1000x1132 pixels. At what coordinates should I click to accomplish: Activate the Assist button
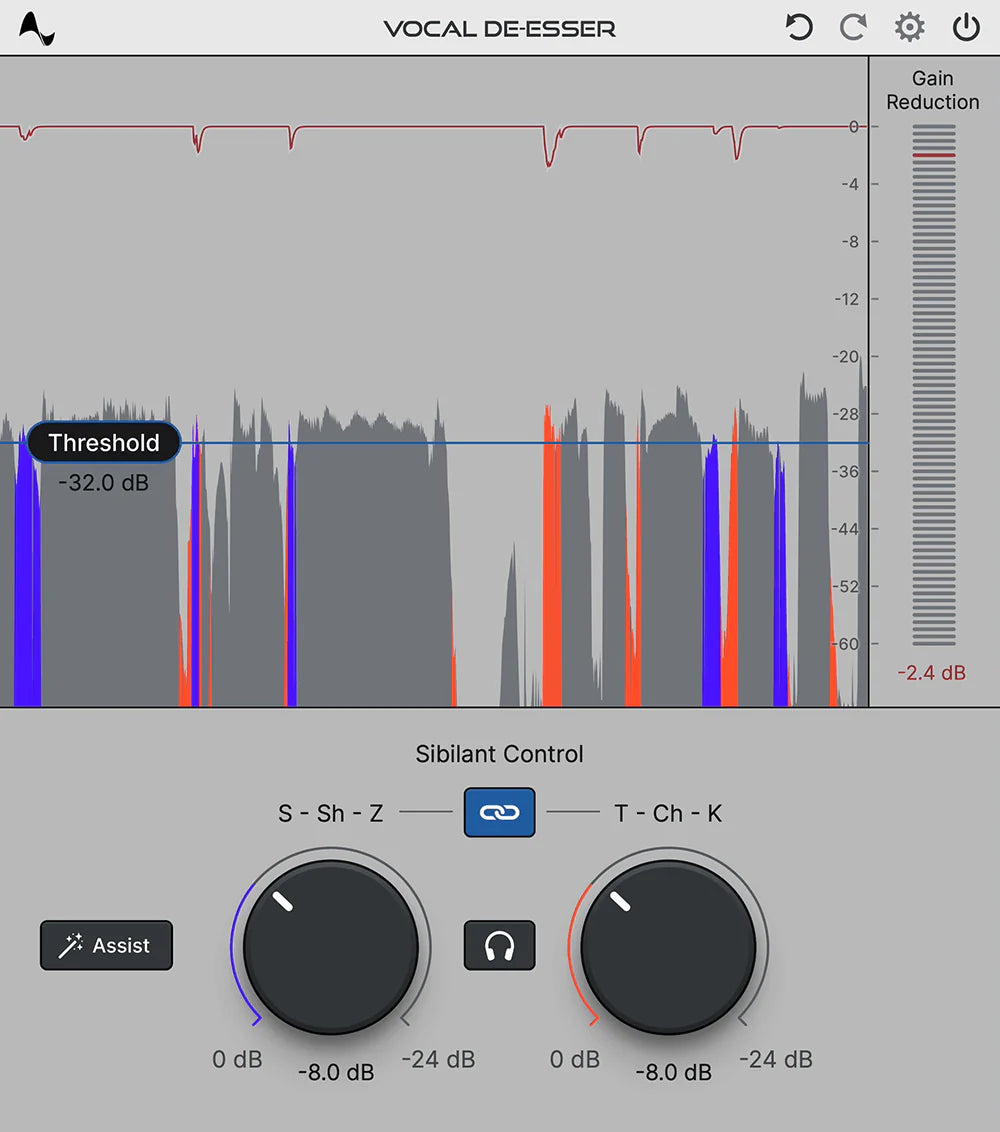[106, 945]
